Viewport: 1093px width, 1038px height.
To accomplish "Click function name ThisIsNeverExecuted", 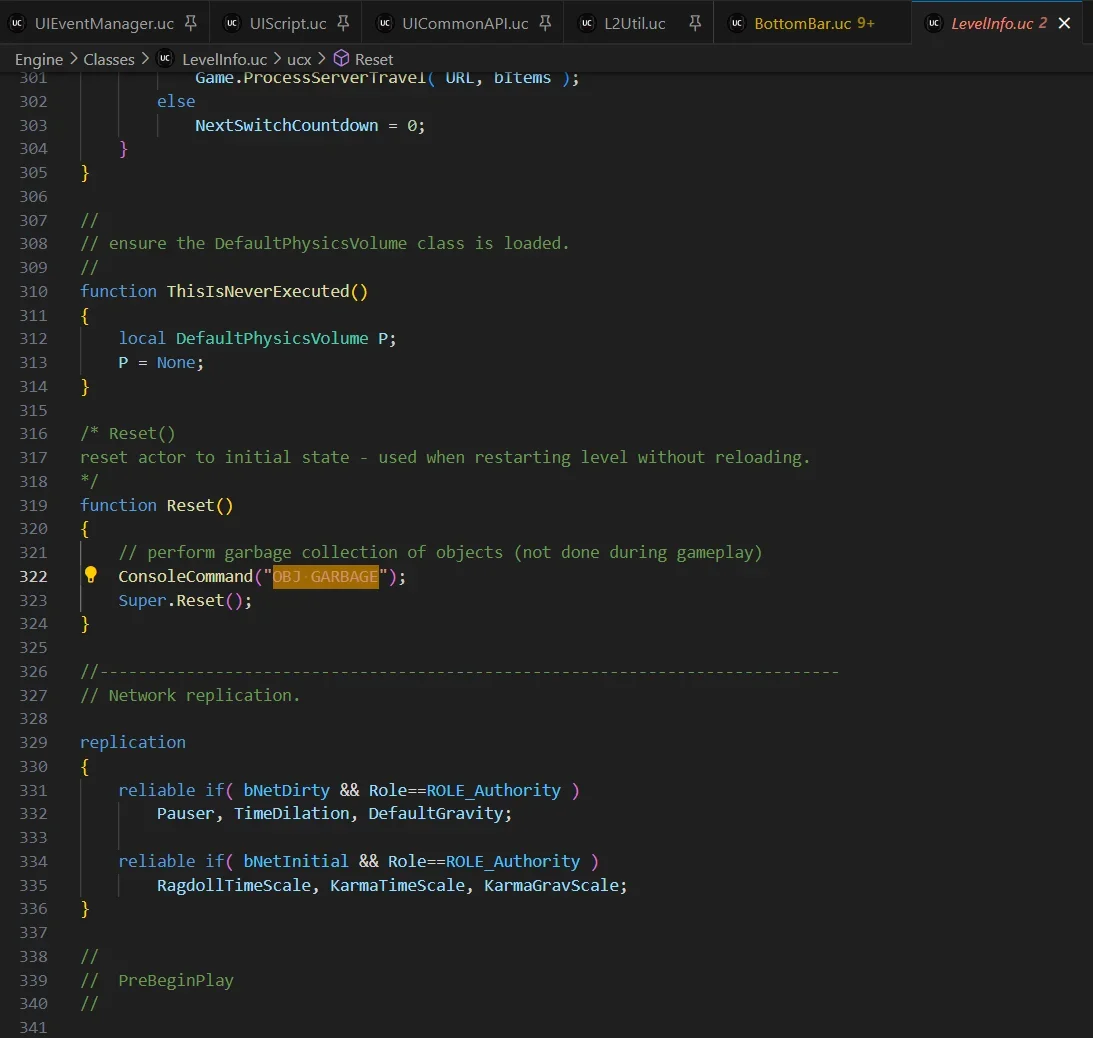I will (x=258, y=291).
